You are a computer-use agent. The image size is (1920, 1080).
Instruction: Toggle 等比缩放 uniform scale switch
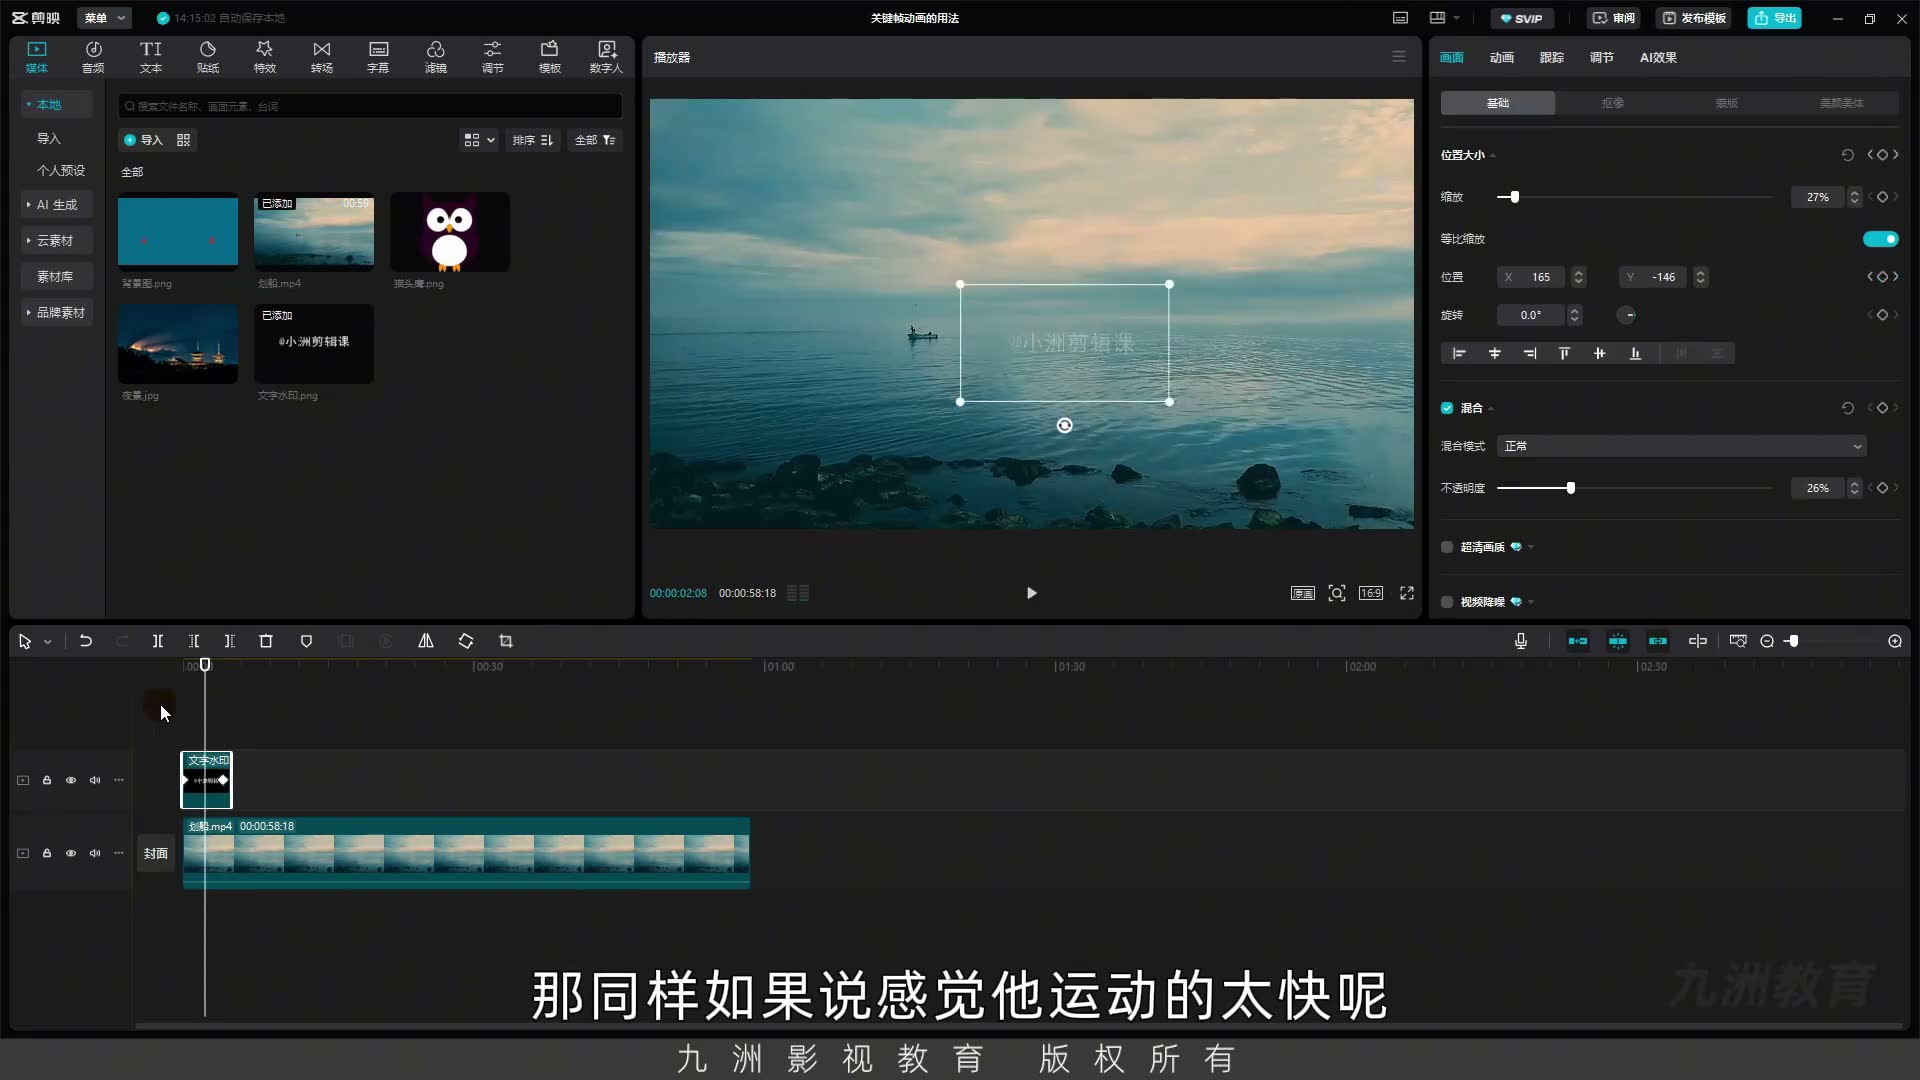click(1880, 239)
